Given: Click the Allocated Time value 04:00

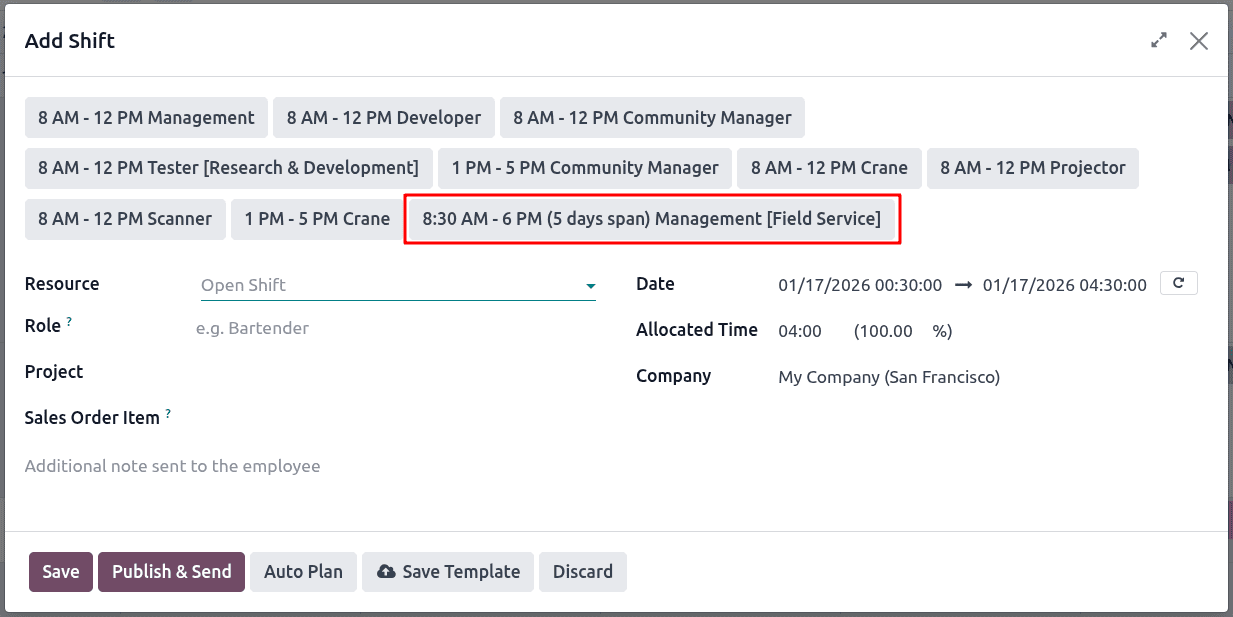Looking at the screenshot, I should coord(800,330).
